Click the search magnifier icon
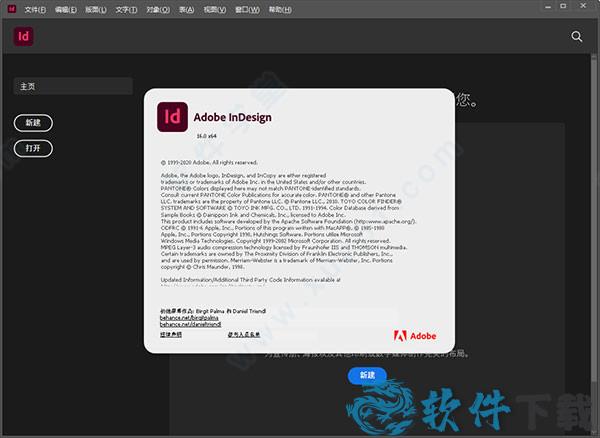The height and width of the screenshot is (438, 600). click(x=577, y=36)
